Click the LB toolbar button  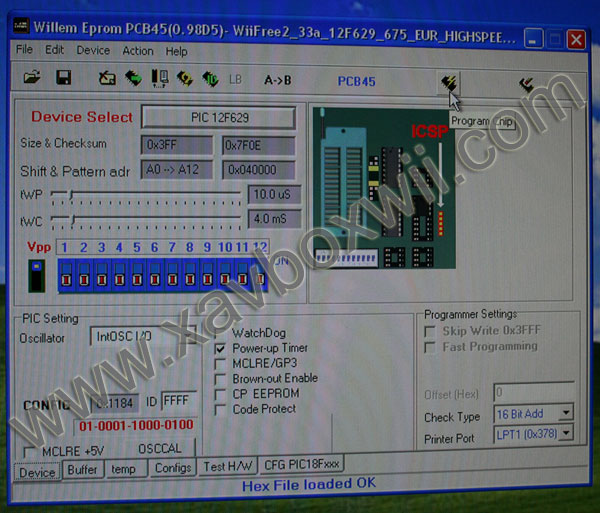tap(235, 79)
